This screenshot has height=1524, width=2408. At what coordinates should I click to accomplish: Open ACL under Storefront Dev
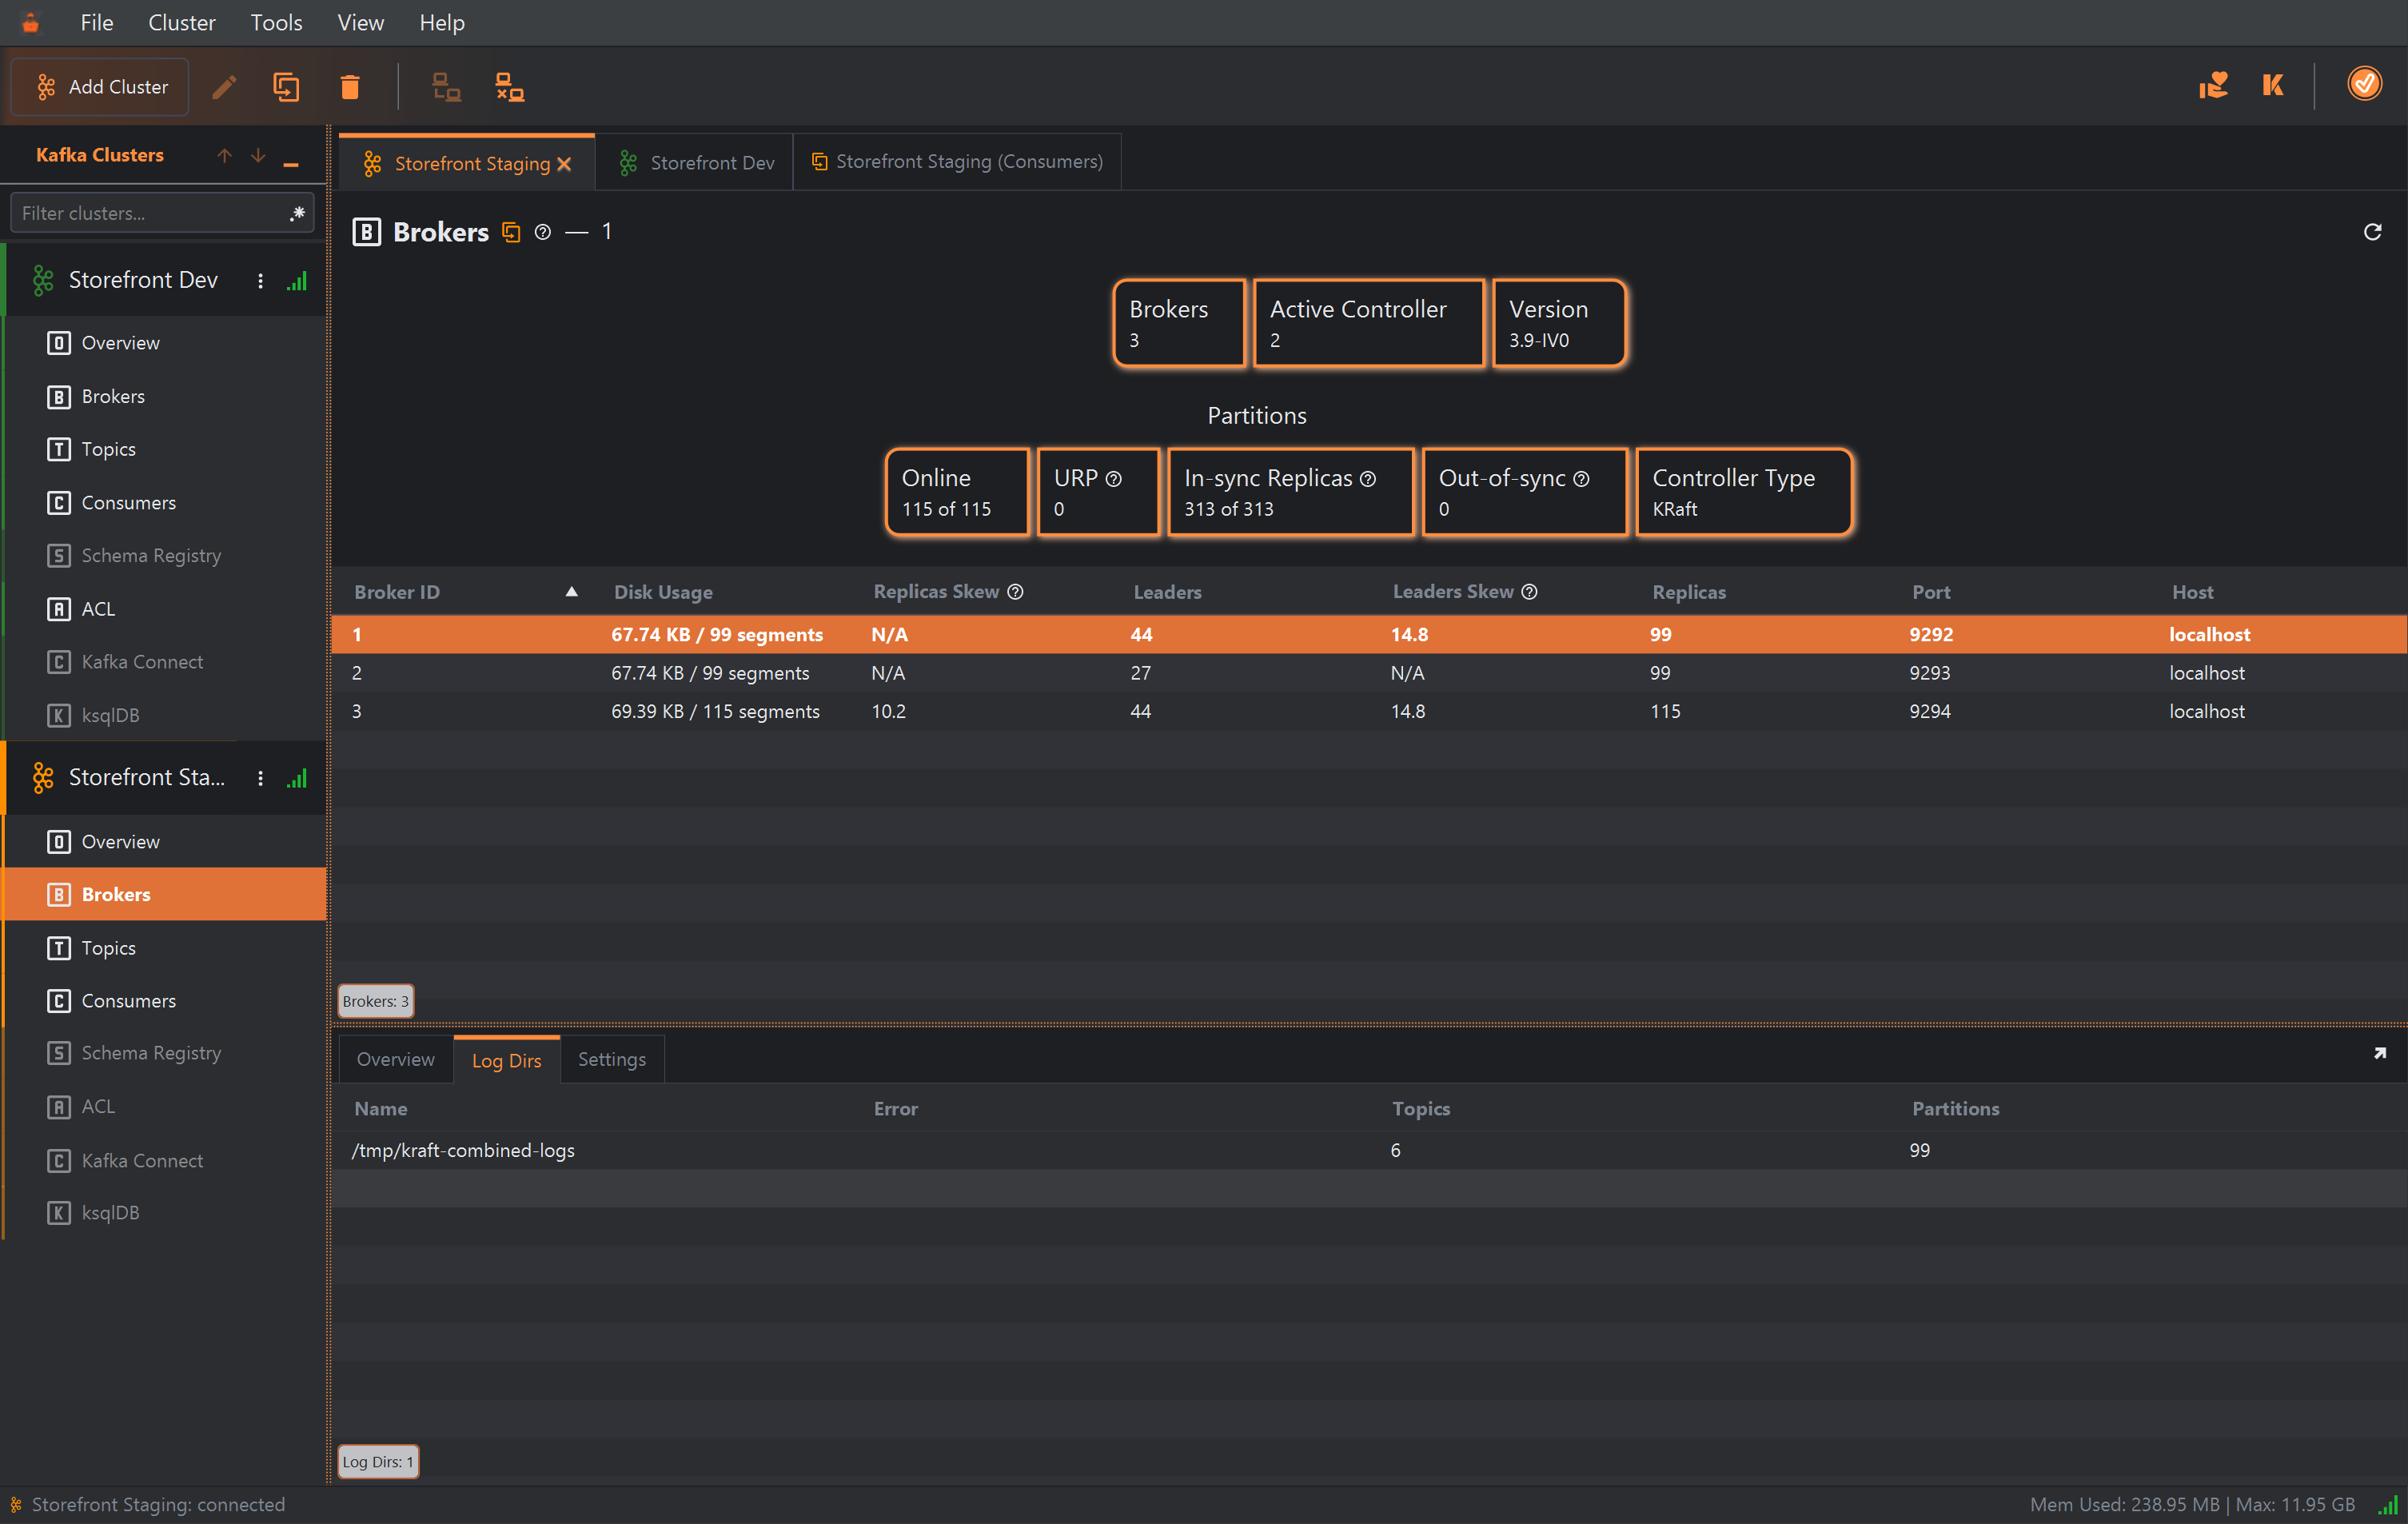(x=165, y=609)
